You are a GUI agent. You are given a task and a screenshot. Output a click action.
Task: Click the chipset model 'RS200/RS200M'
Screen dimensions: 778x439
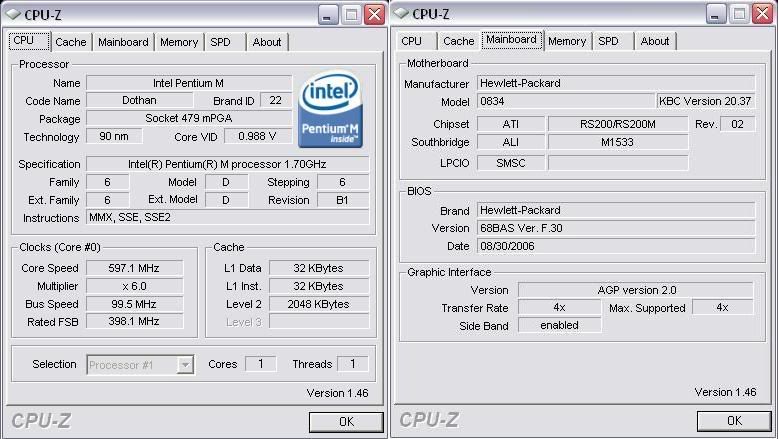pos(618,124)
